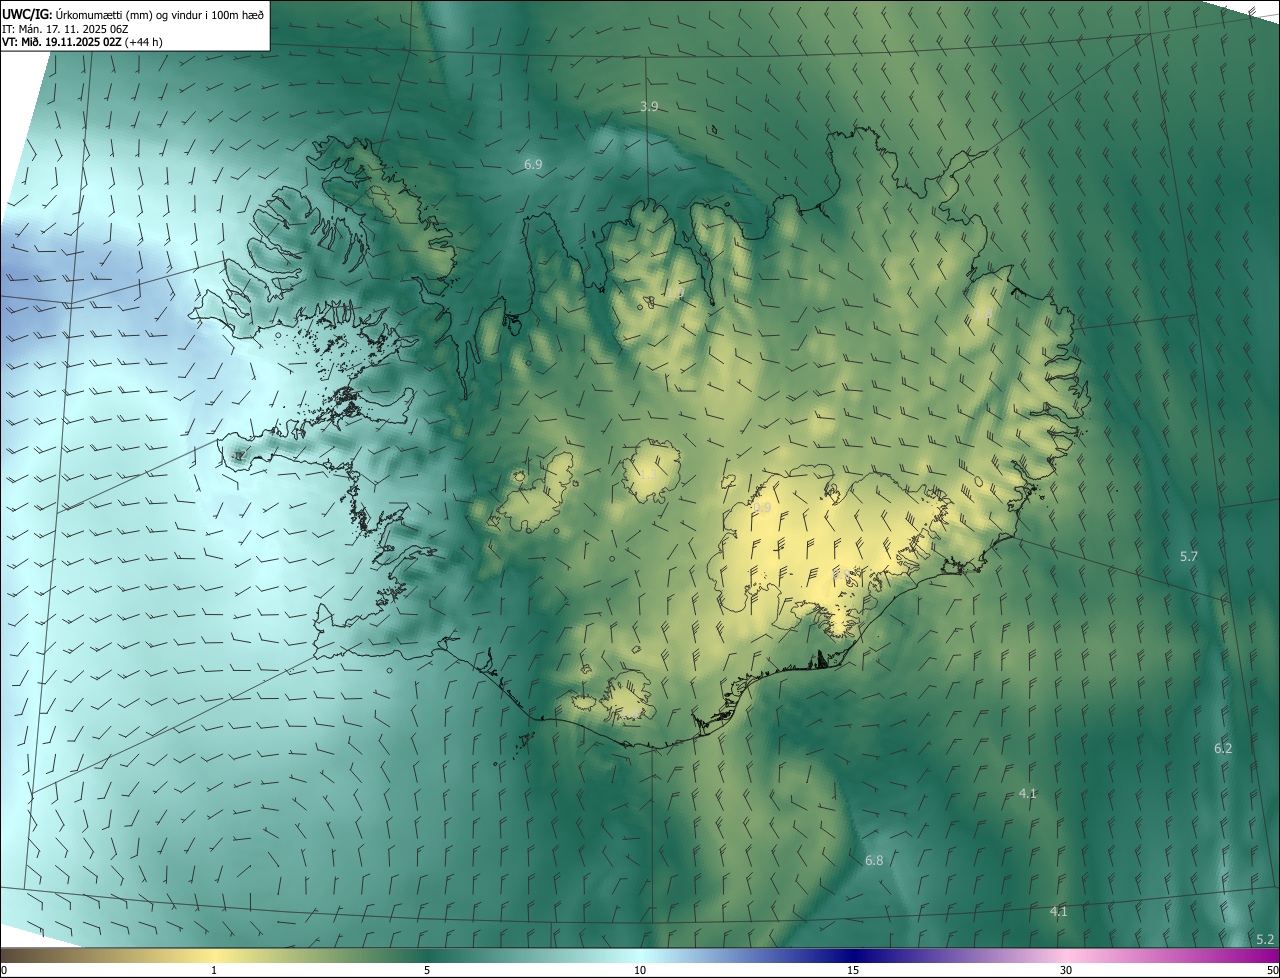
Task: Click the 15 tick label on color scale
Action: click(x=853, y=970)
